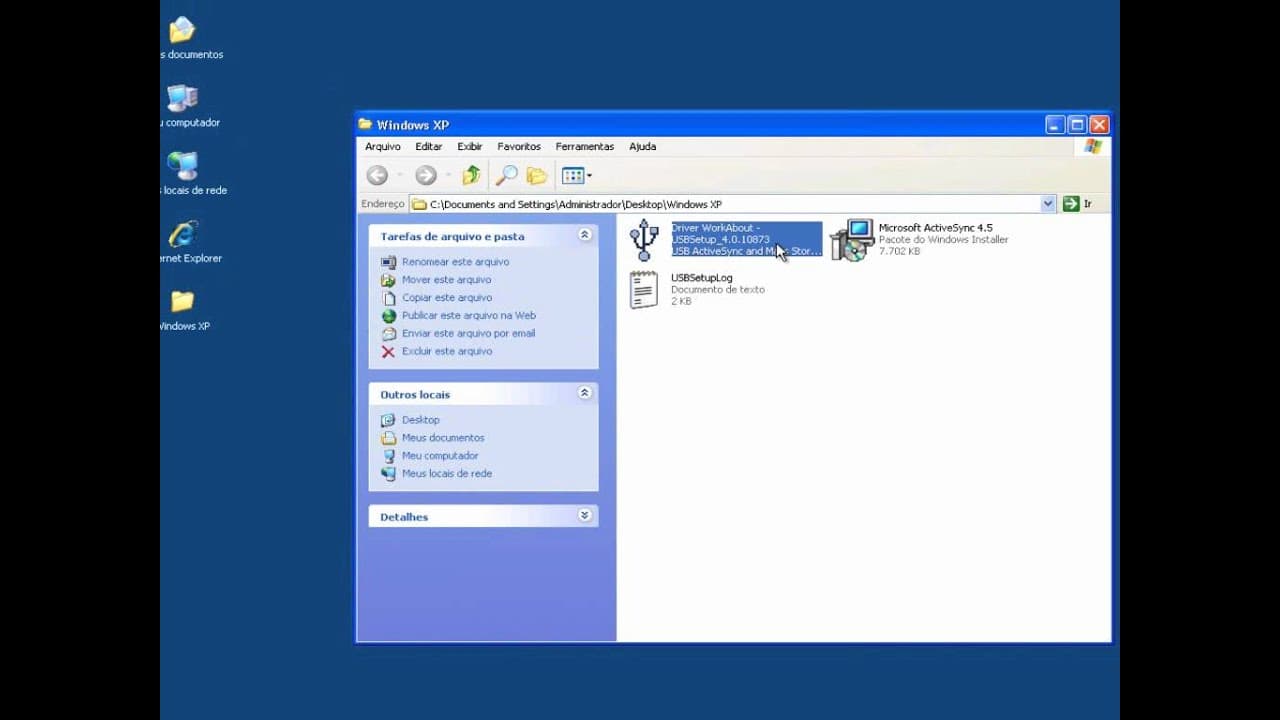This screenshot has width=1280, height=720.
Task: Click Publicar este arquivo na Web link
Action: [469, 316]
